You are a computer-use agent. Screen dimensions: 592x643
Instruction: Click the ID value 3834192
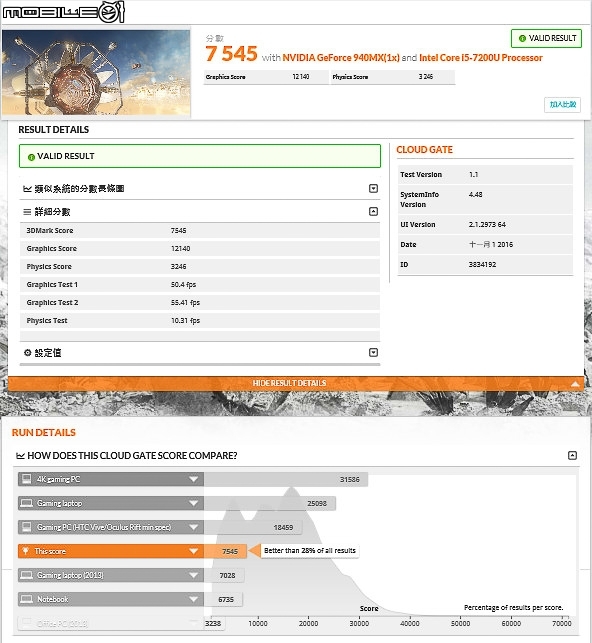point(482,265)
